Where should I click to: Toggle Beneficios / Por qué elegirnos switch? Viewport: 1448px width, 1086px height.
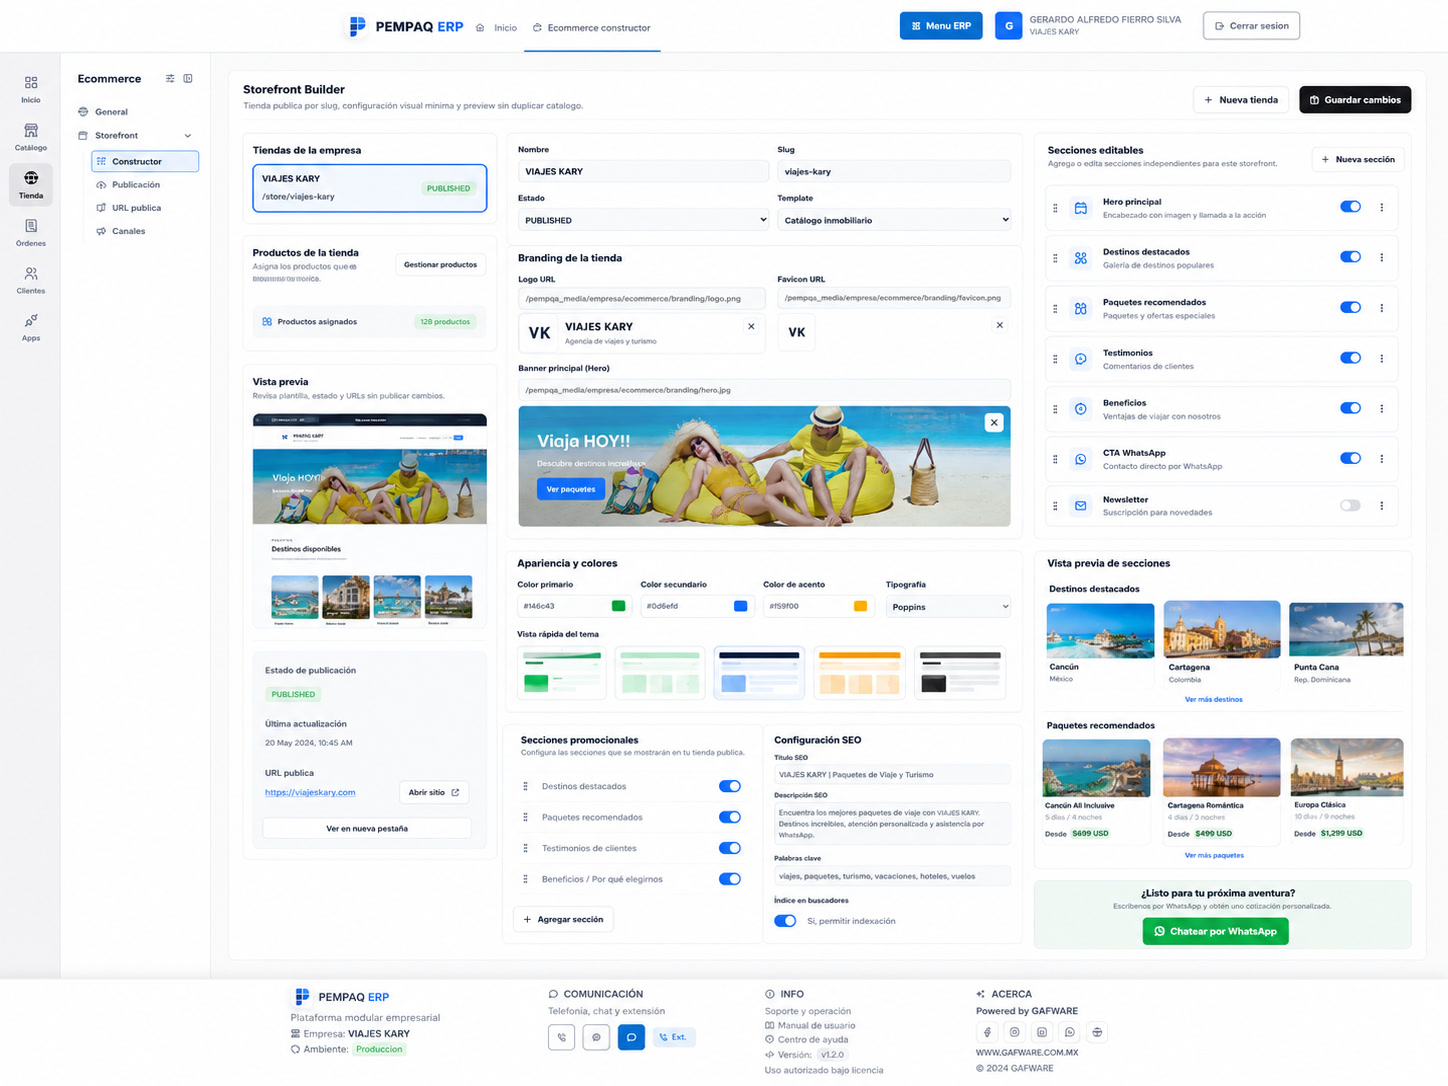click(x=730, y=879)
